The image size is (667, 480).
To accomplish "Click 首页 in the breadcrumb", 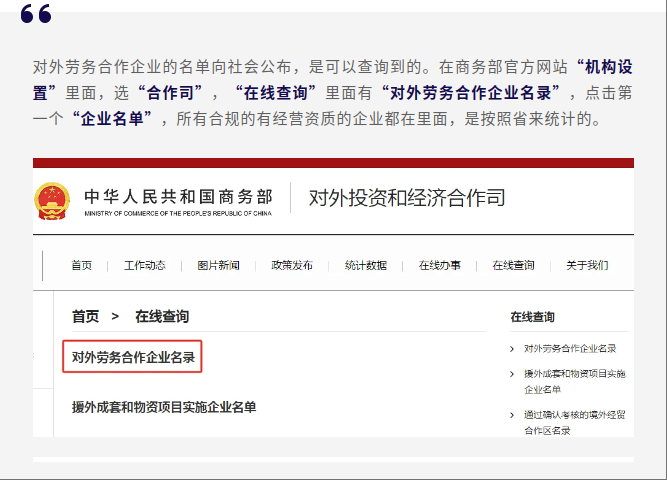I will 86,317.
